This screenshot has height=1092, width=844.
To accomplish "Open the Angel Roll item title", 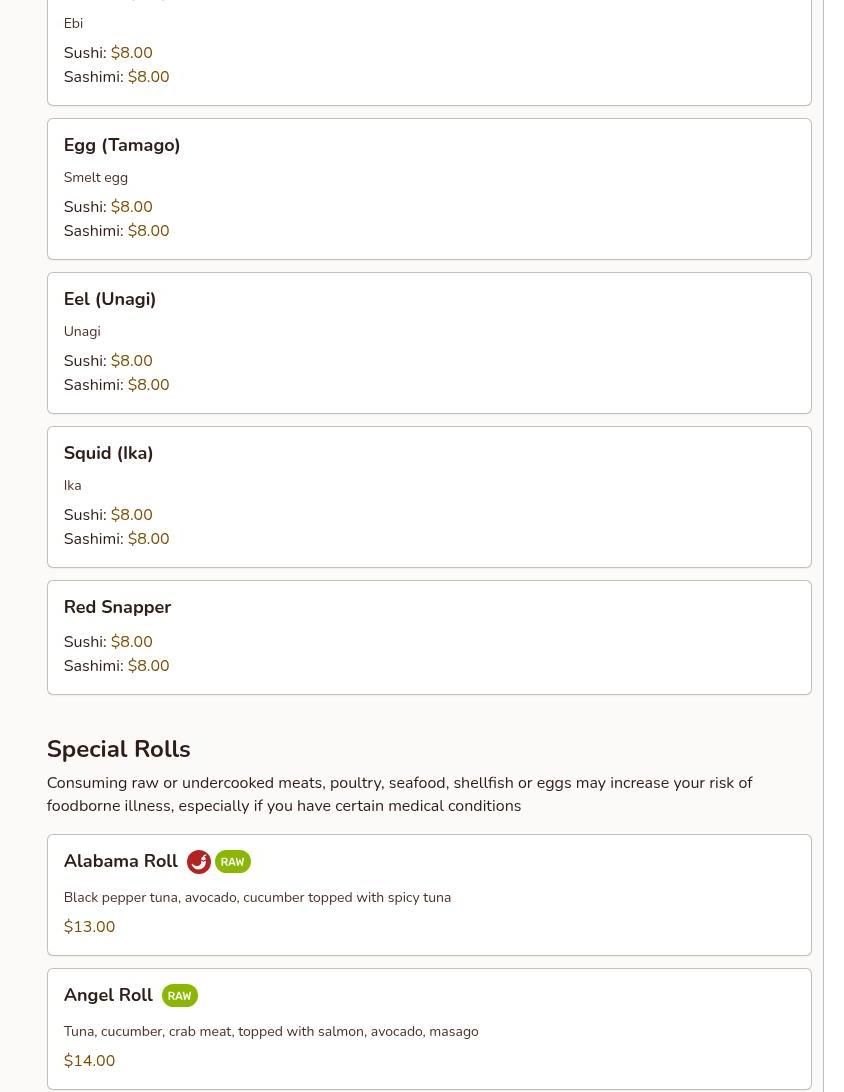I will [108, 995].
